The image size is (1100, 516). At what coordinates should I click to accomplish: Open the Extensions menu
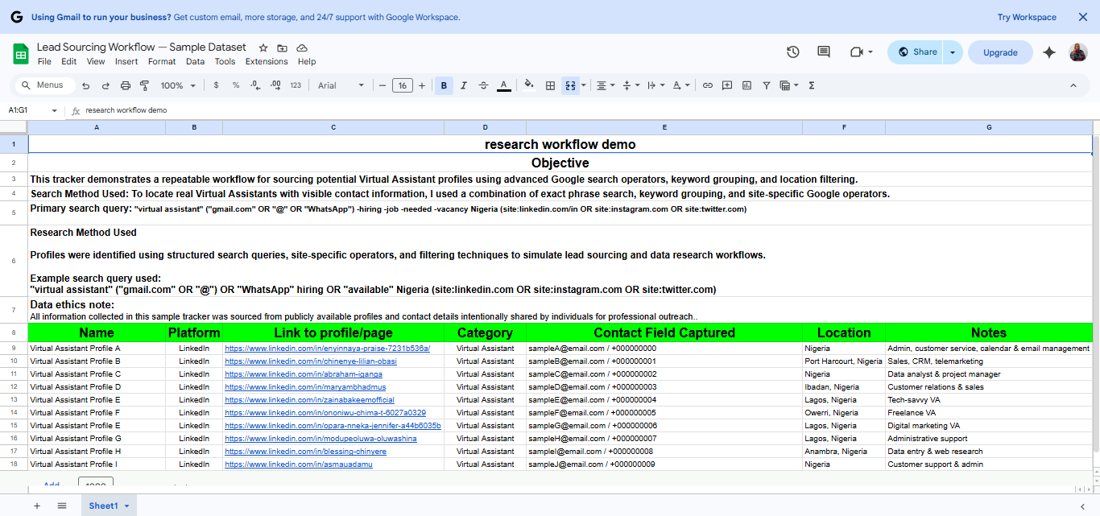coord(267,62)
